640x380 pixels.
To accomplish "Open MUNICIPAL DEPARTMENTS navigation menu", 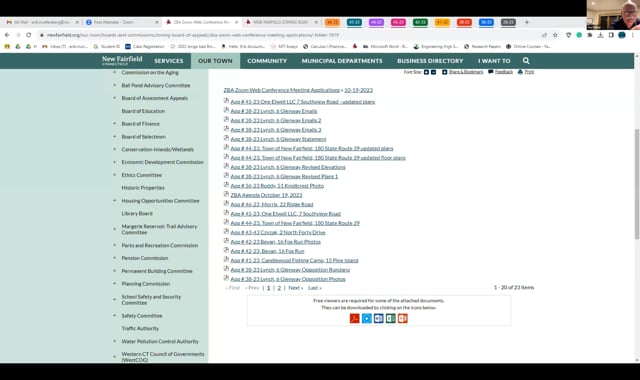I will pos(342,61).
